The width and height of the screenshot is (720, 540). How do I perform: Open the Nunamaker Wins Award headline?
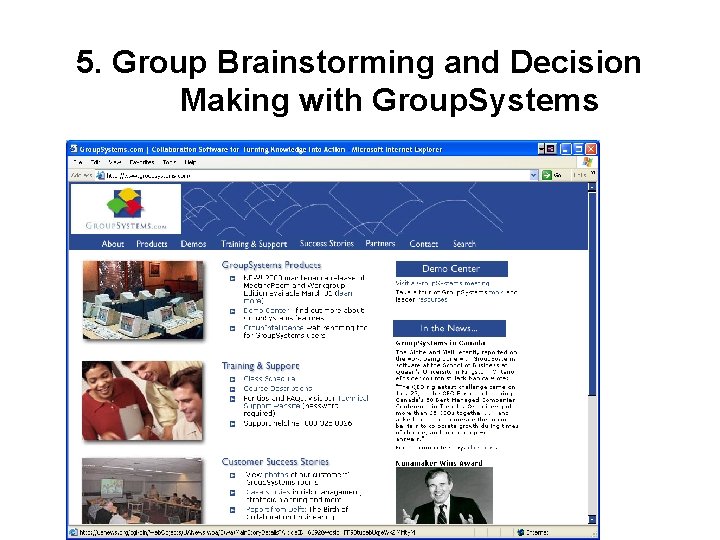pos(439,463)
